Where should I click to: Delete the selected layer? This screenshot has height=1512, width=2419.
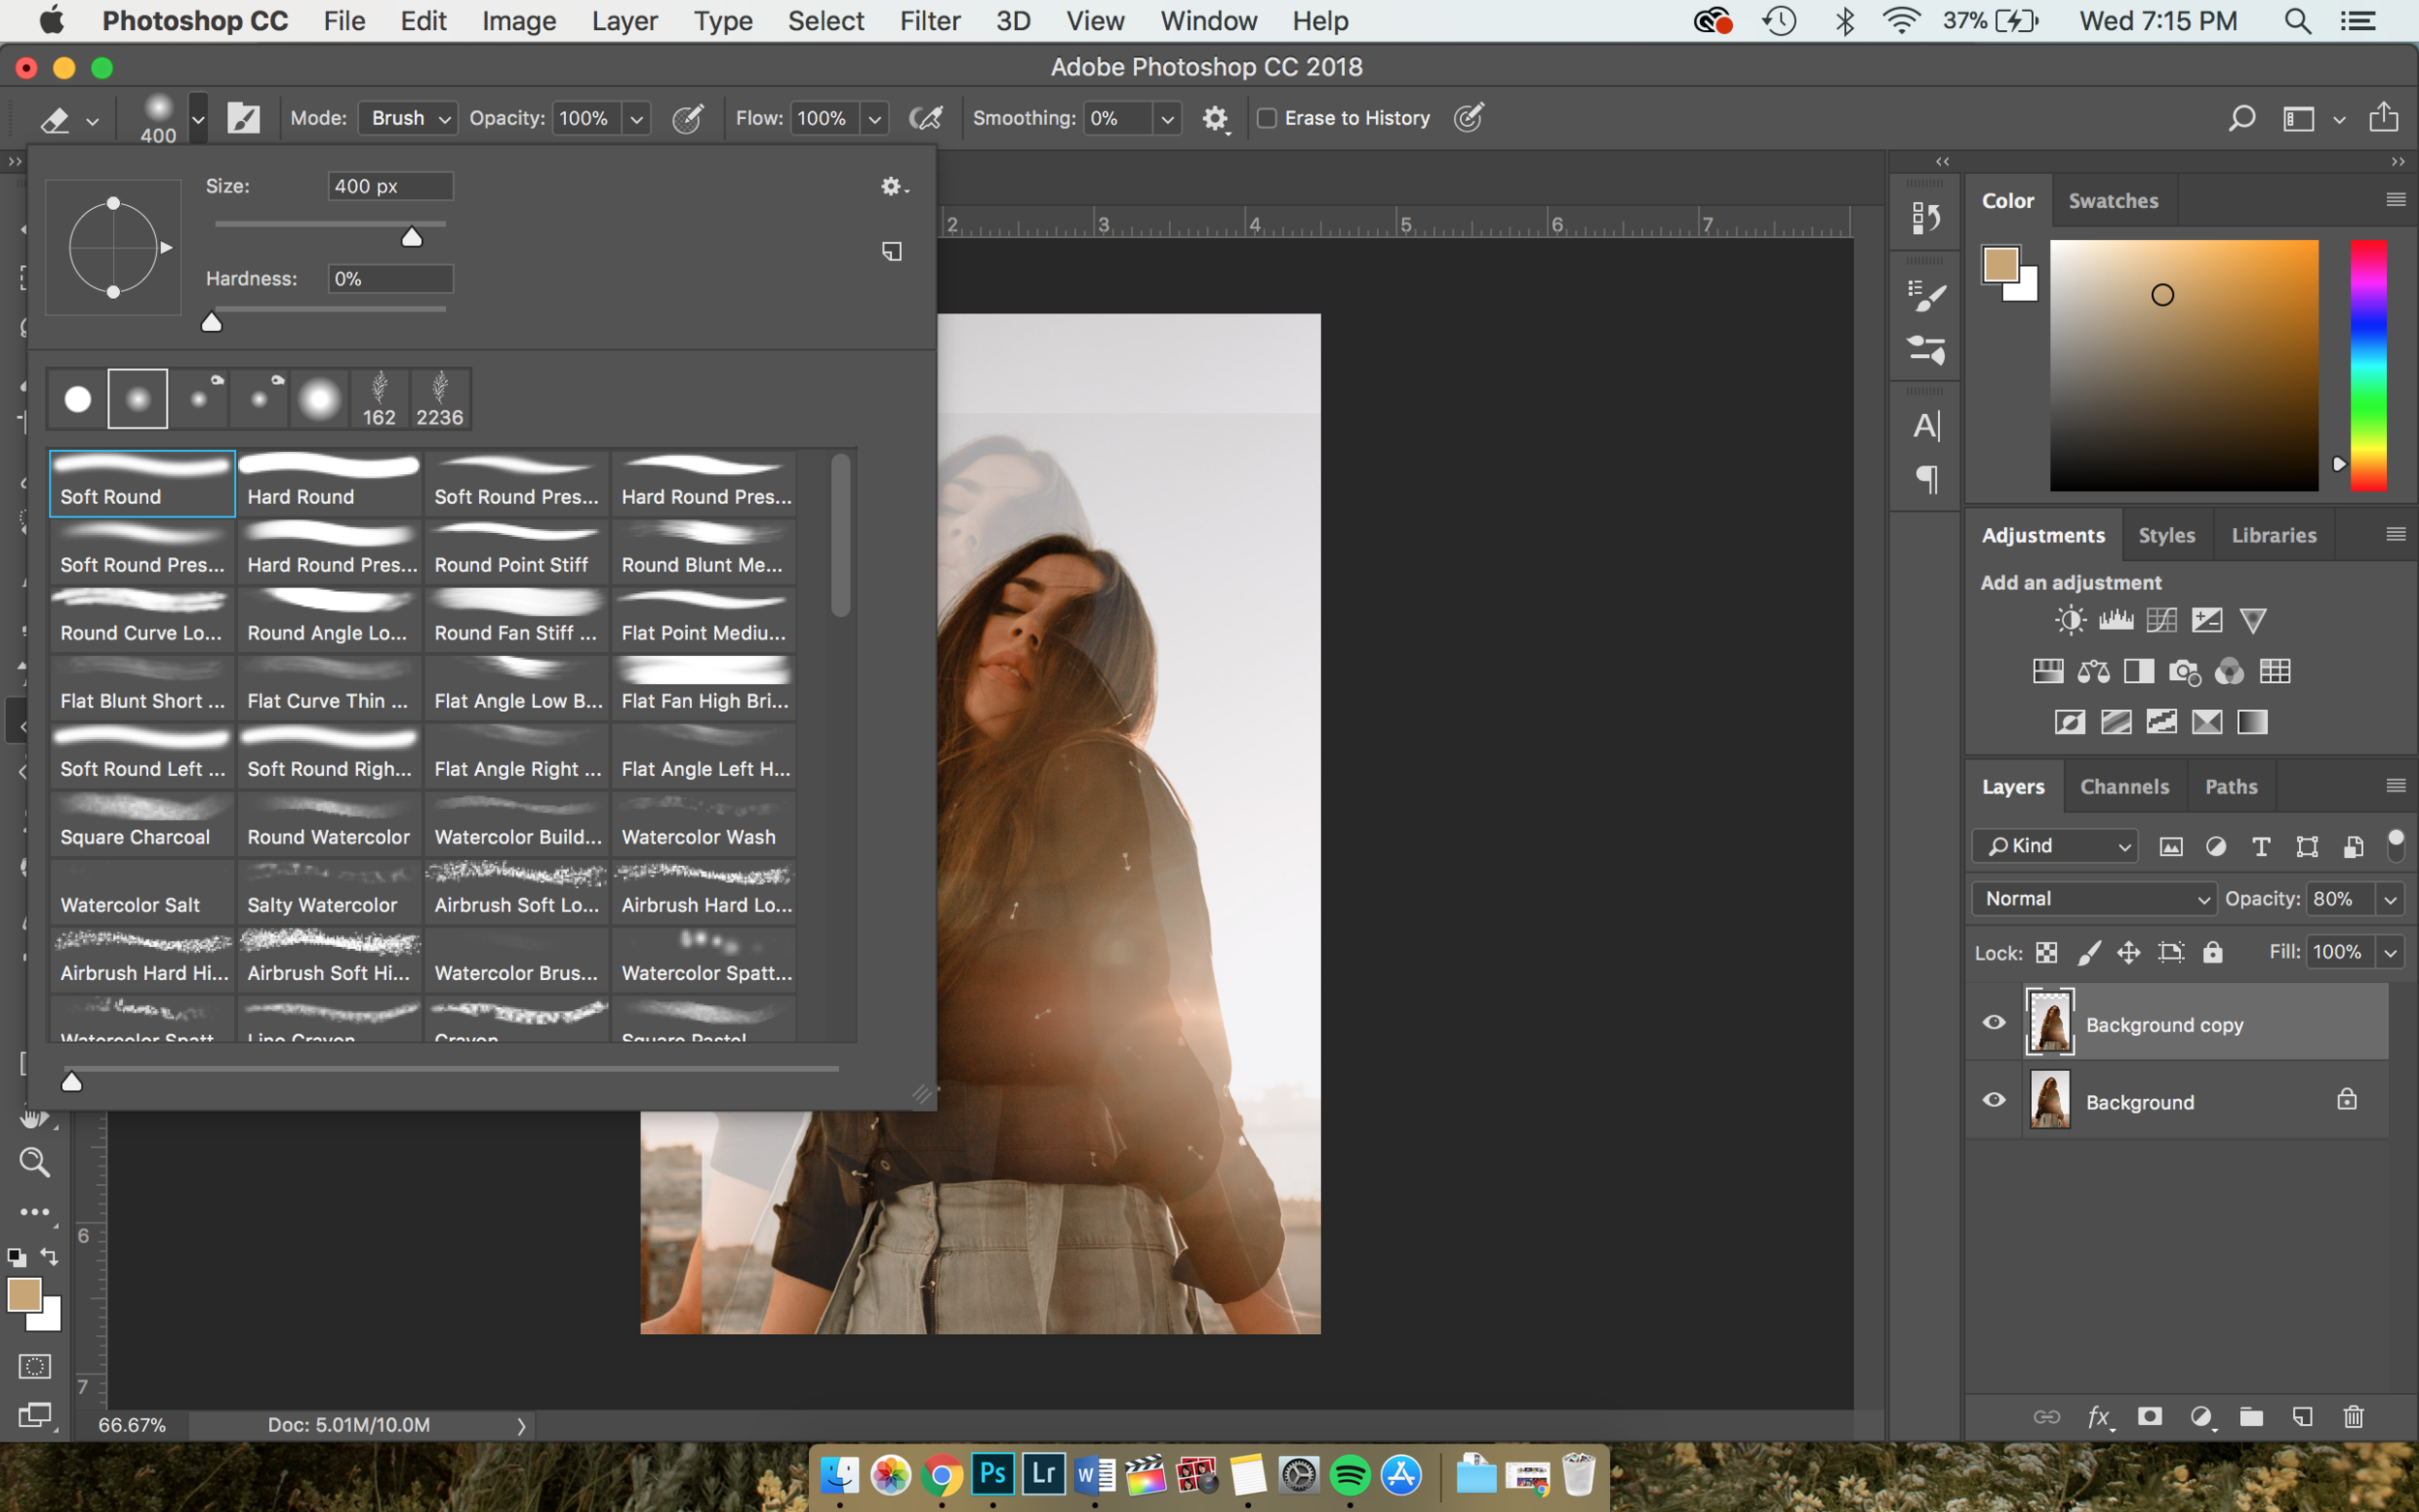(2353, 1416)
